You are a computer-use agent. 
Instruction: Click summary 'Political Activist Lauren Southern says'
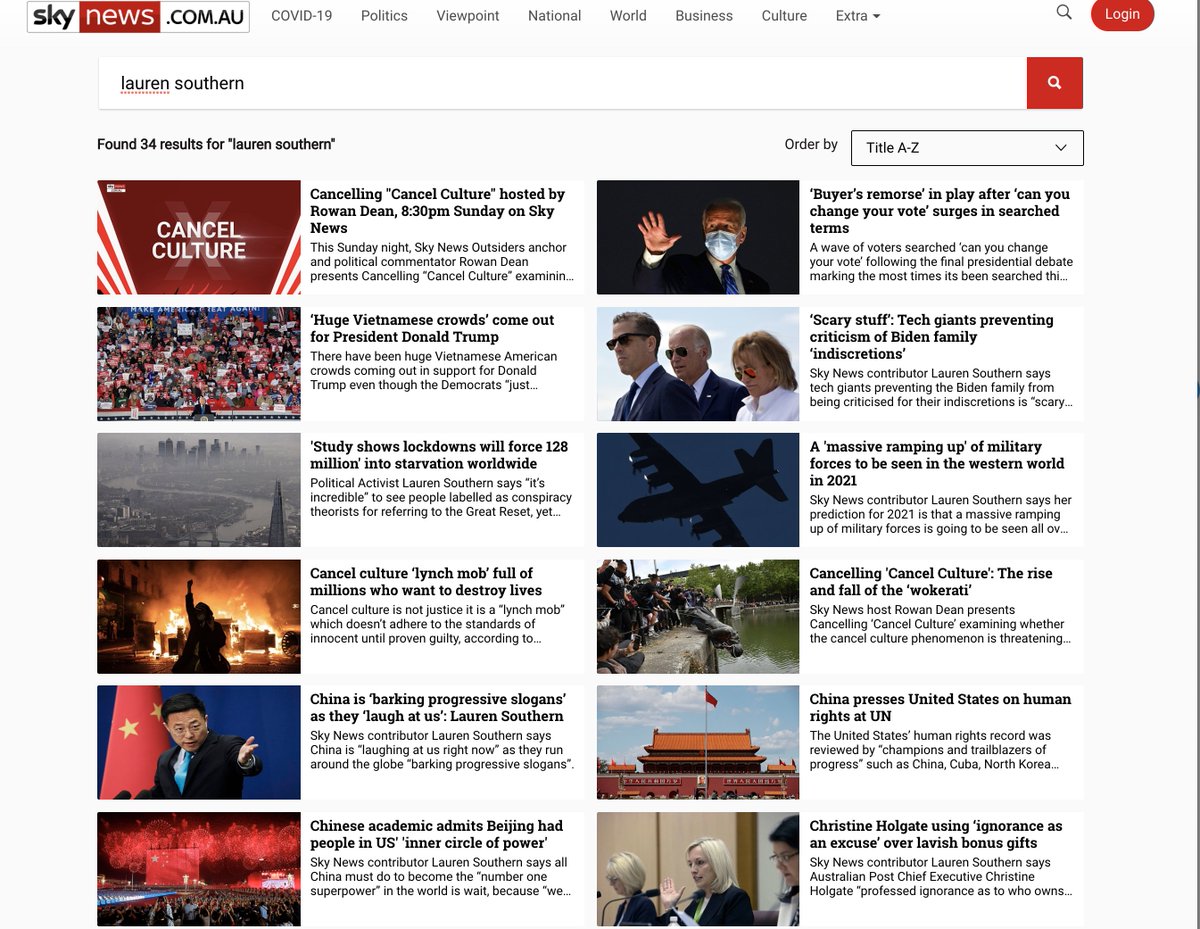pyautogui.click(x=441, y=497)
